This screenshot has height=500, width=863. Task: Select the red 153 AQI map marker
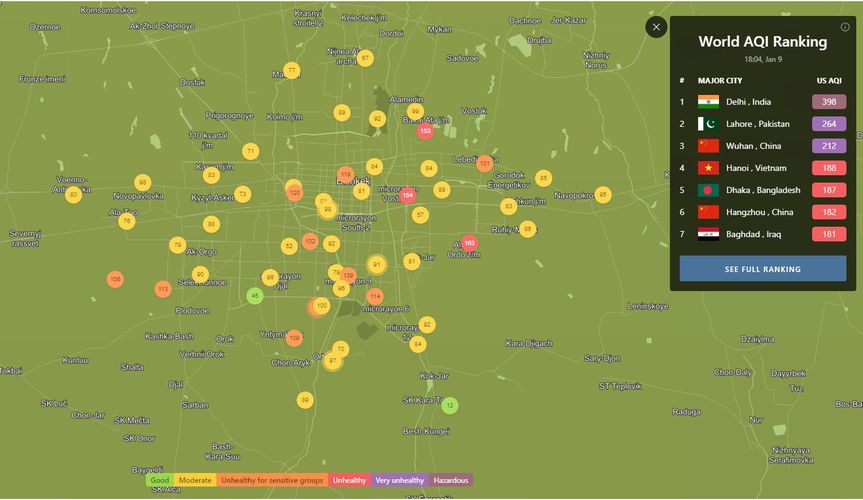click(x=425, y=131)
